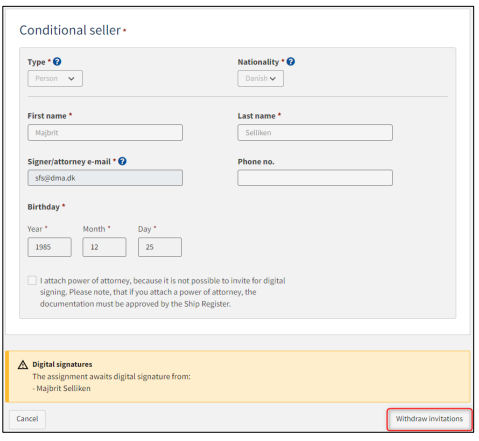Screen dimensions: 479x441
Task: Click the Withdraw invitations button
Action: tap(429, 419)
